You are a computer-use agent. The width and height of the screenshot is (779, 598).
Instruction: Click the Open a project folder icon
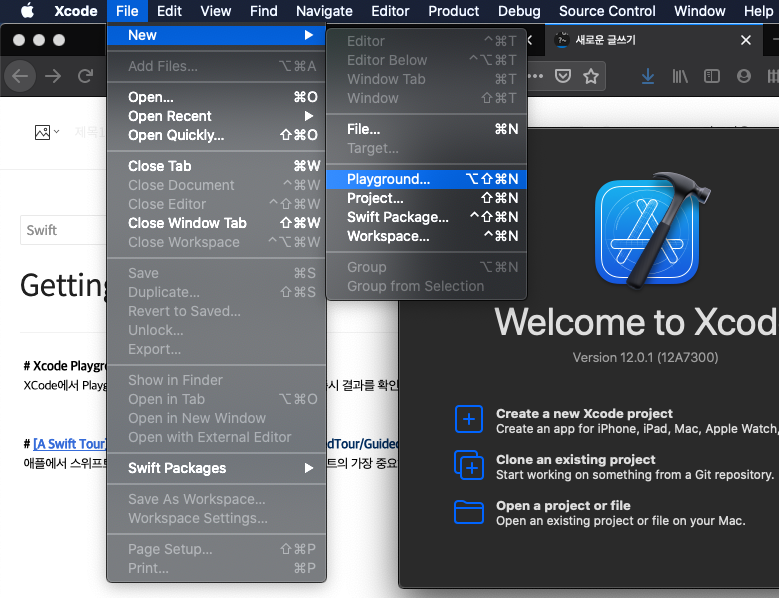[x=468, y=512]
